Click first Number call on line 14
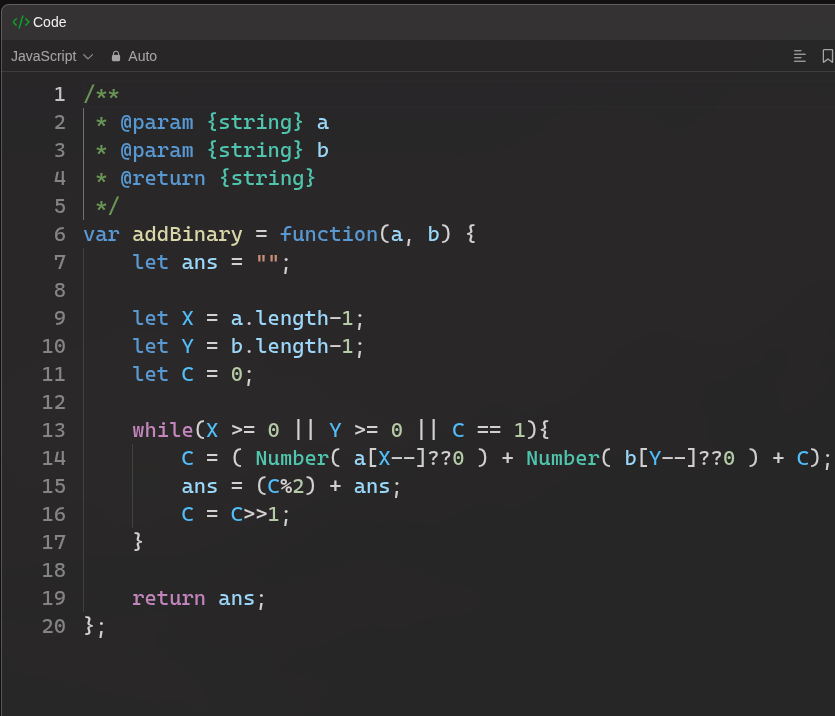This screenshot has height=716, width=835. (292, 458)
